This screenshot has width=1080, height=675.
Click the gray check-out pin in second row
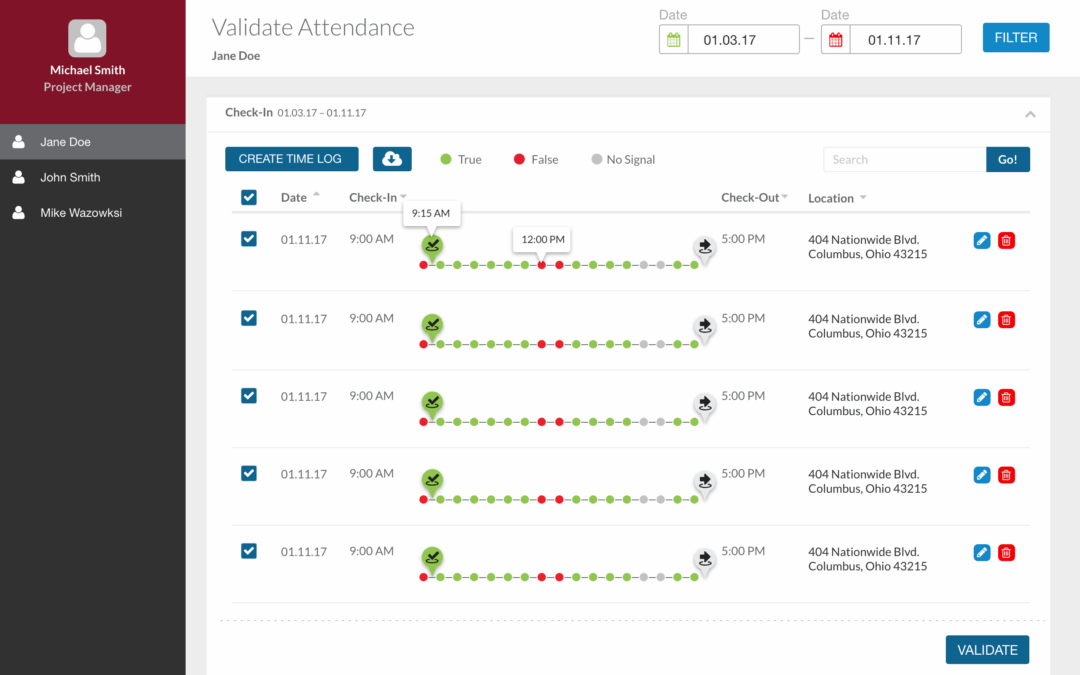pos(705,325)
